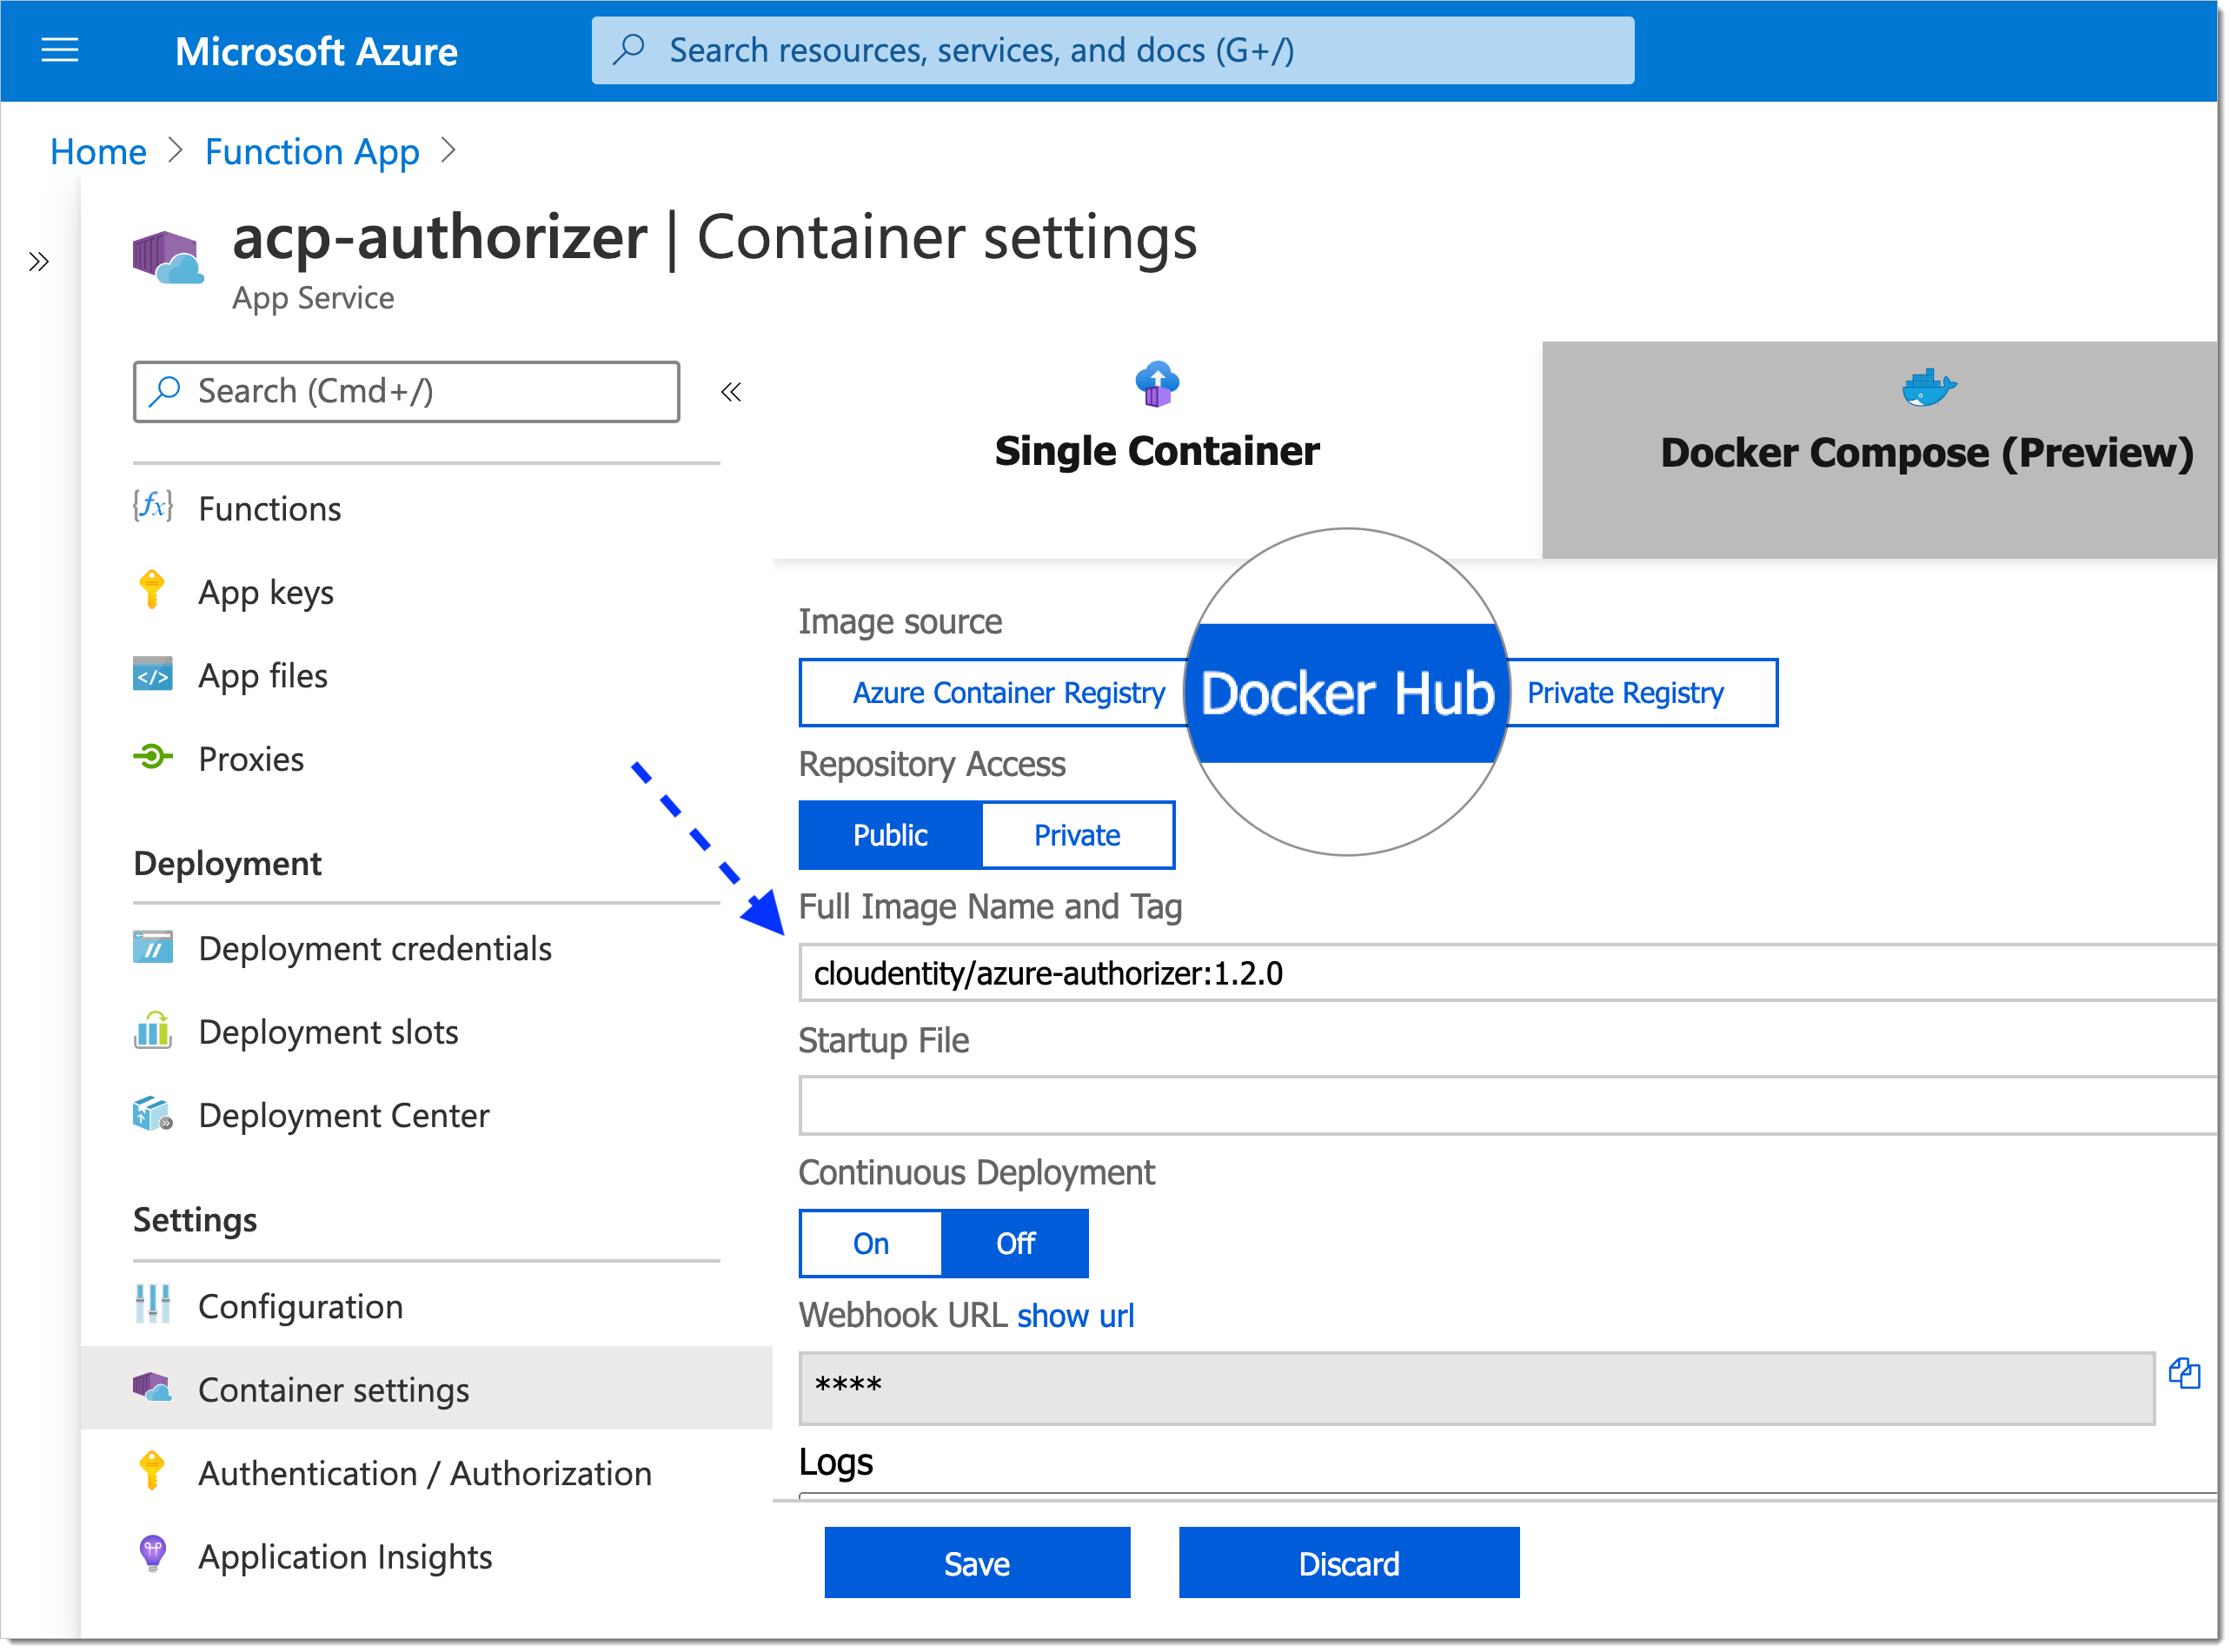This screenshot has width=2231, height=1652.
Task: Open Deployment slots menu item
Action: (x=425, y=1031)
